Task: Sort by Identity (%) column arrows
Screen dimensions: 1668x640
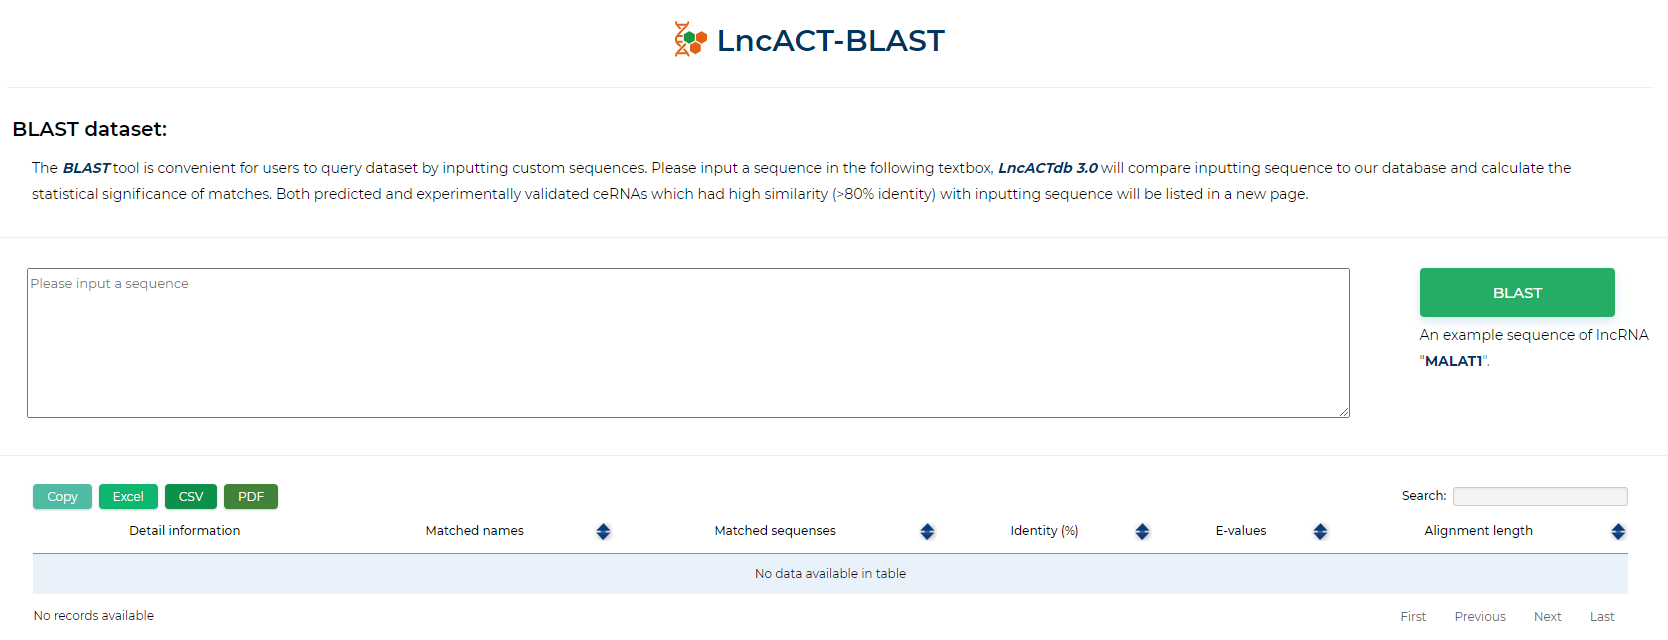Action: [x=1142, y=532]
